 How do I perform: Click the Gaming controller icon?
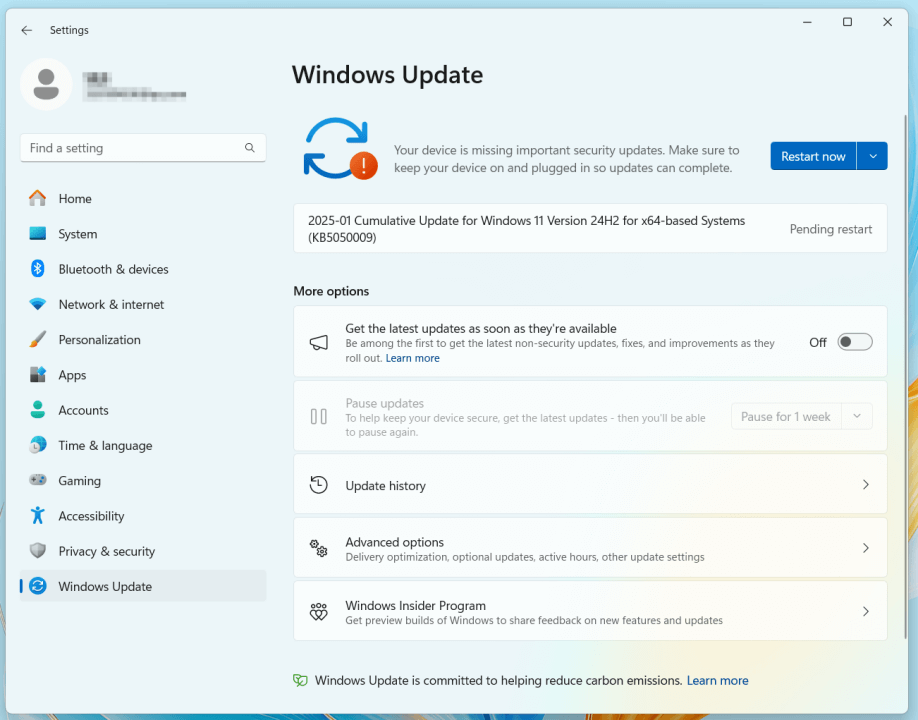click(x=38, y=481)
